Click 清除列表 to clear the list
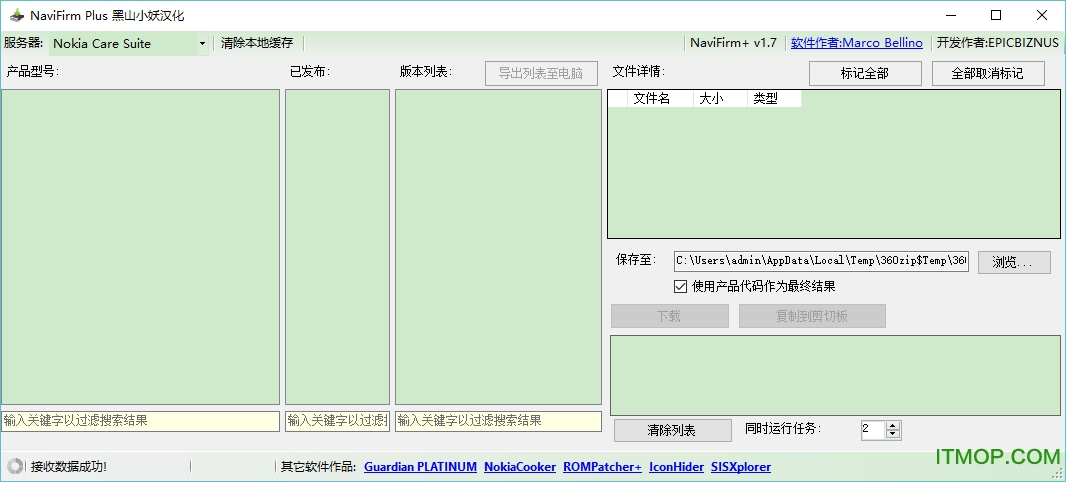This screenshot has height=482, width=1066. coord(671,430)
